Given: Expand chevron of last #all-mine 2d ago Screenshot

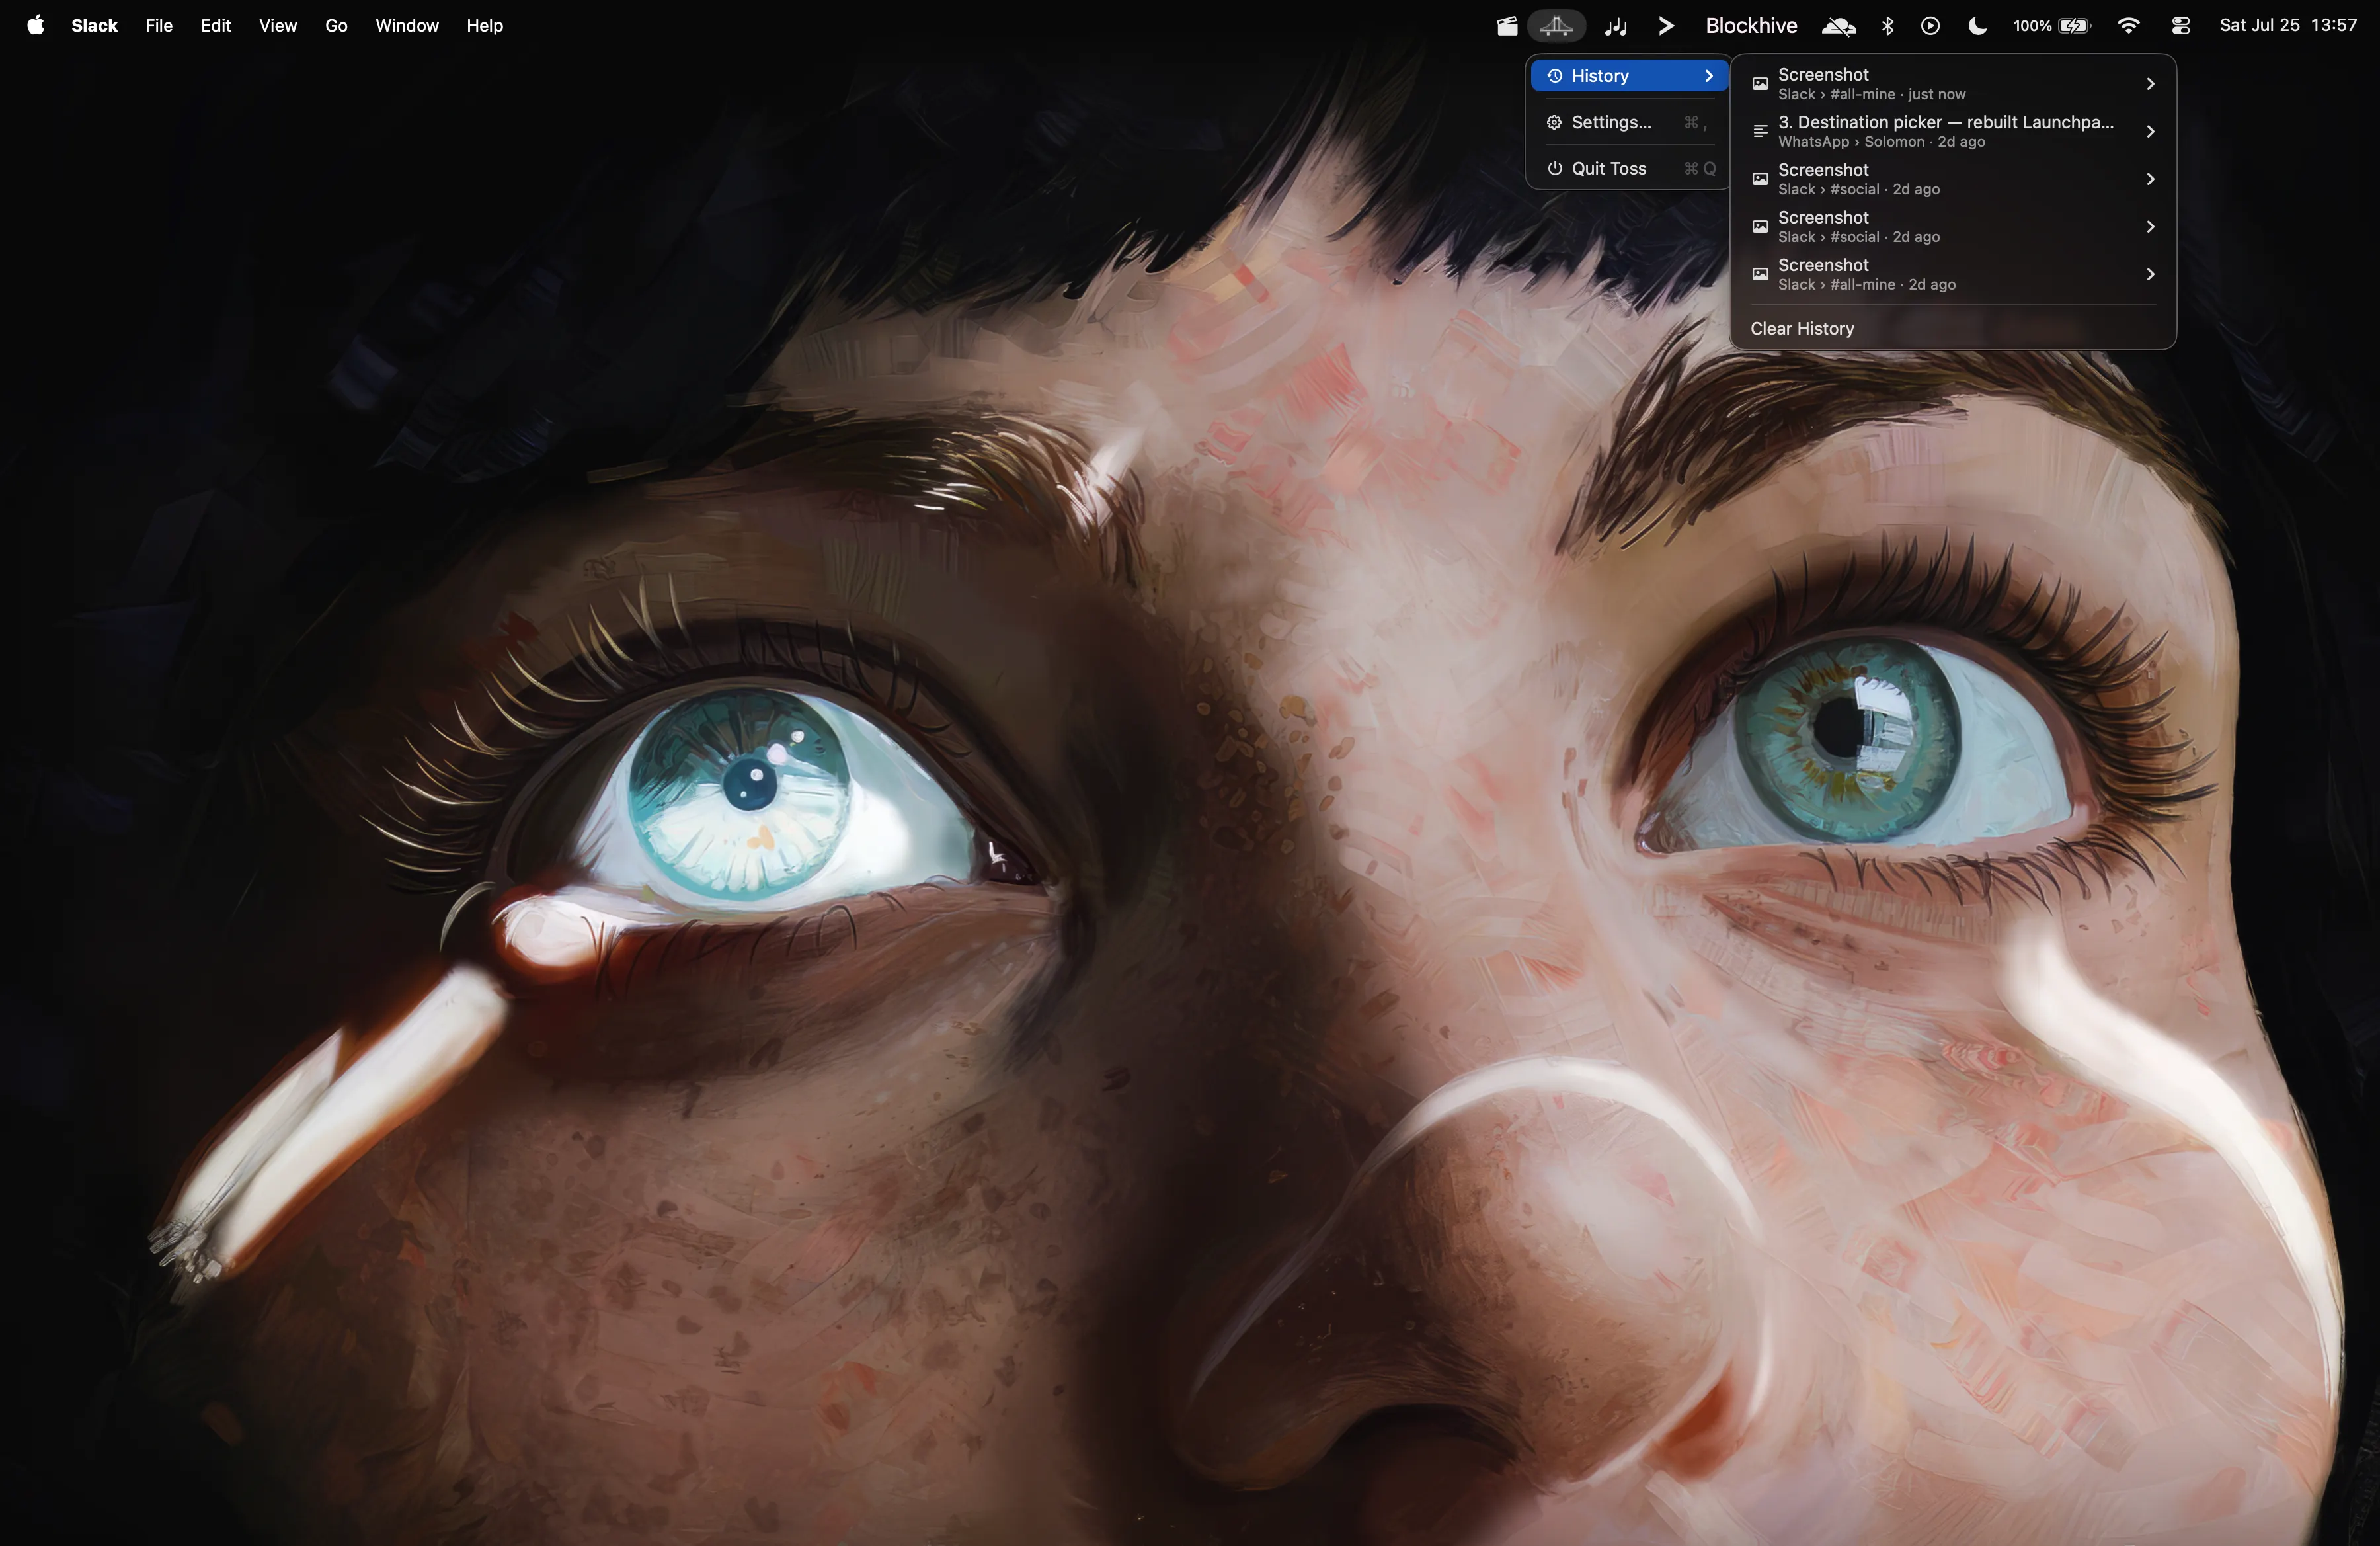Looking at the screenshot, I should click(x=2150, y=274).
